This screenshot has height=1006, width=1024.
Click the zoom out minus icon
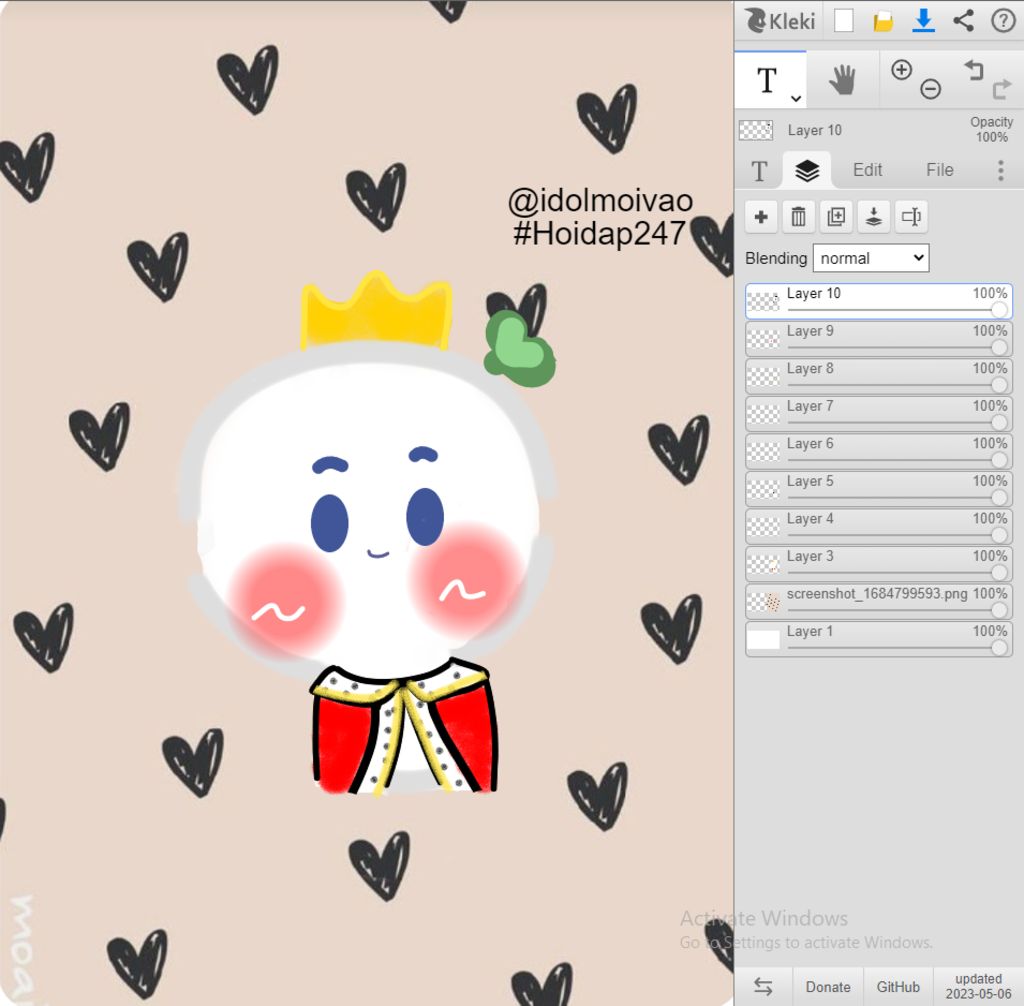(x=931, y=90)
